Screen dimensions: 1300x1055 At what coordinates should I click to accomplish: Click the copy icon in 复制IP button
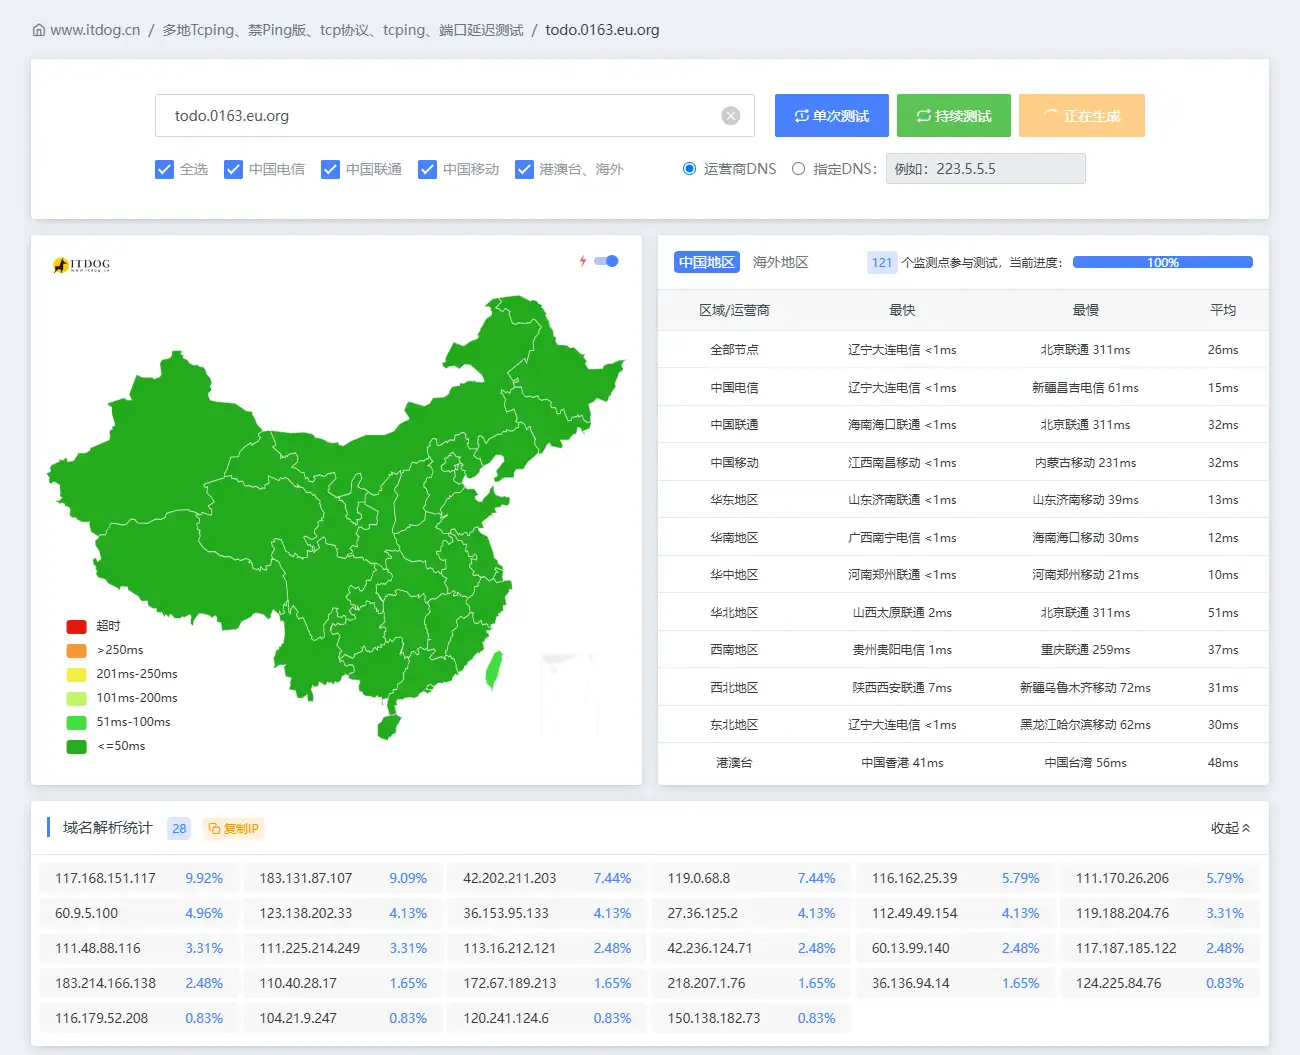pos(214,828)
